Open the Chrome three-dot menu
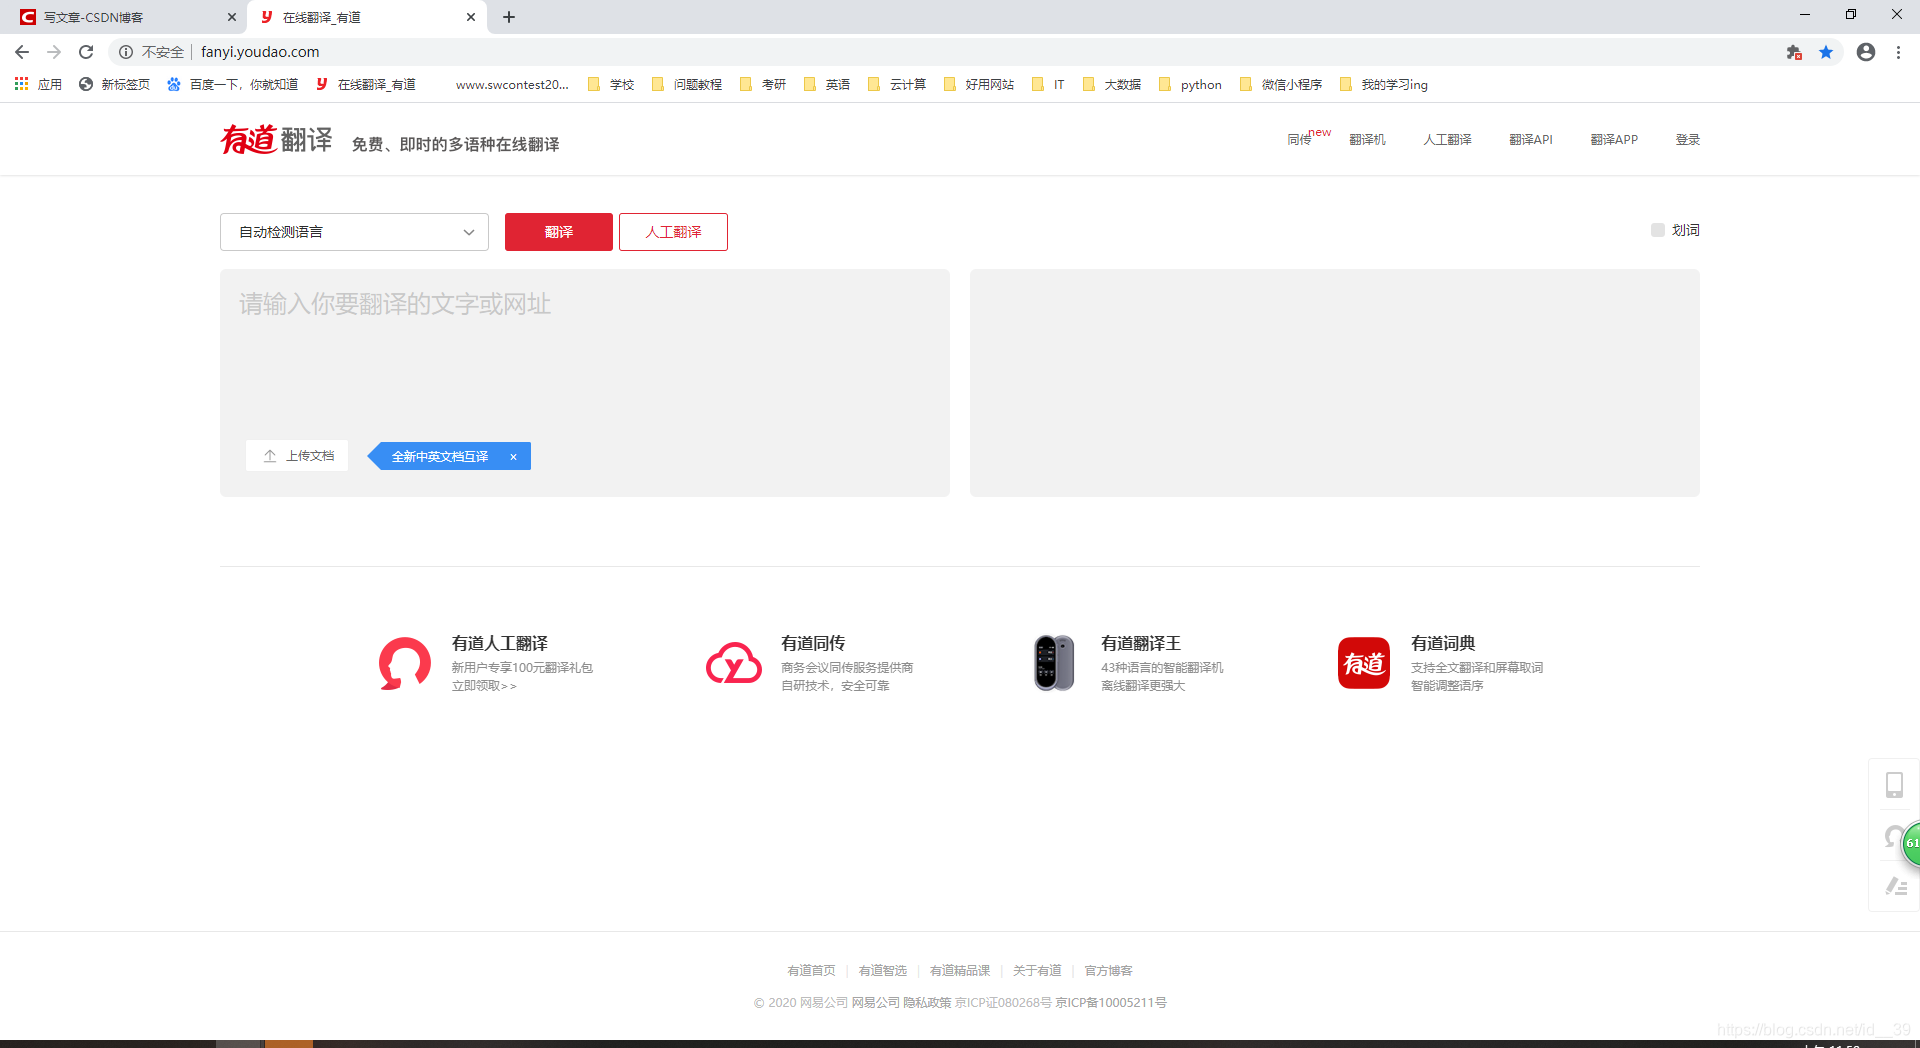 (x=1898, y=52)
